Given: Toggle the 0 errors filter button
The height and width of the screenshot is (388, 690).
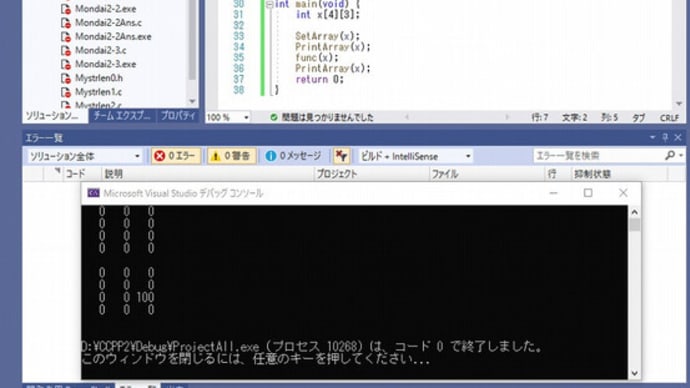Looking at the screenshot, I should click(176, 156).
